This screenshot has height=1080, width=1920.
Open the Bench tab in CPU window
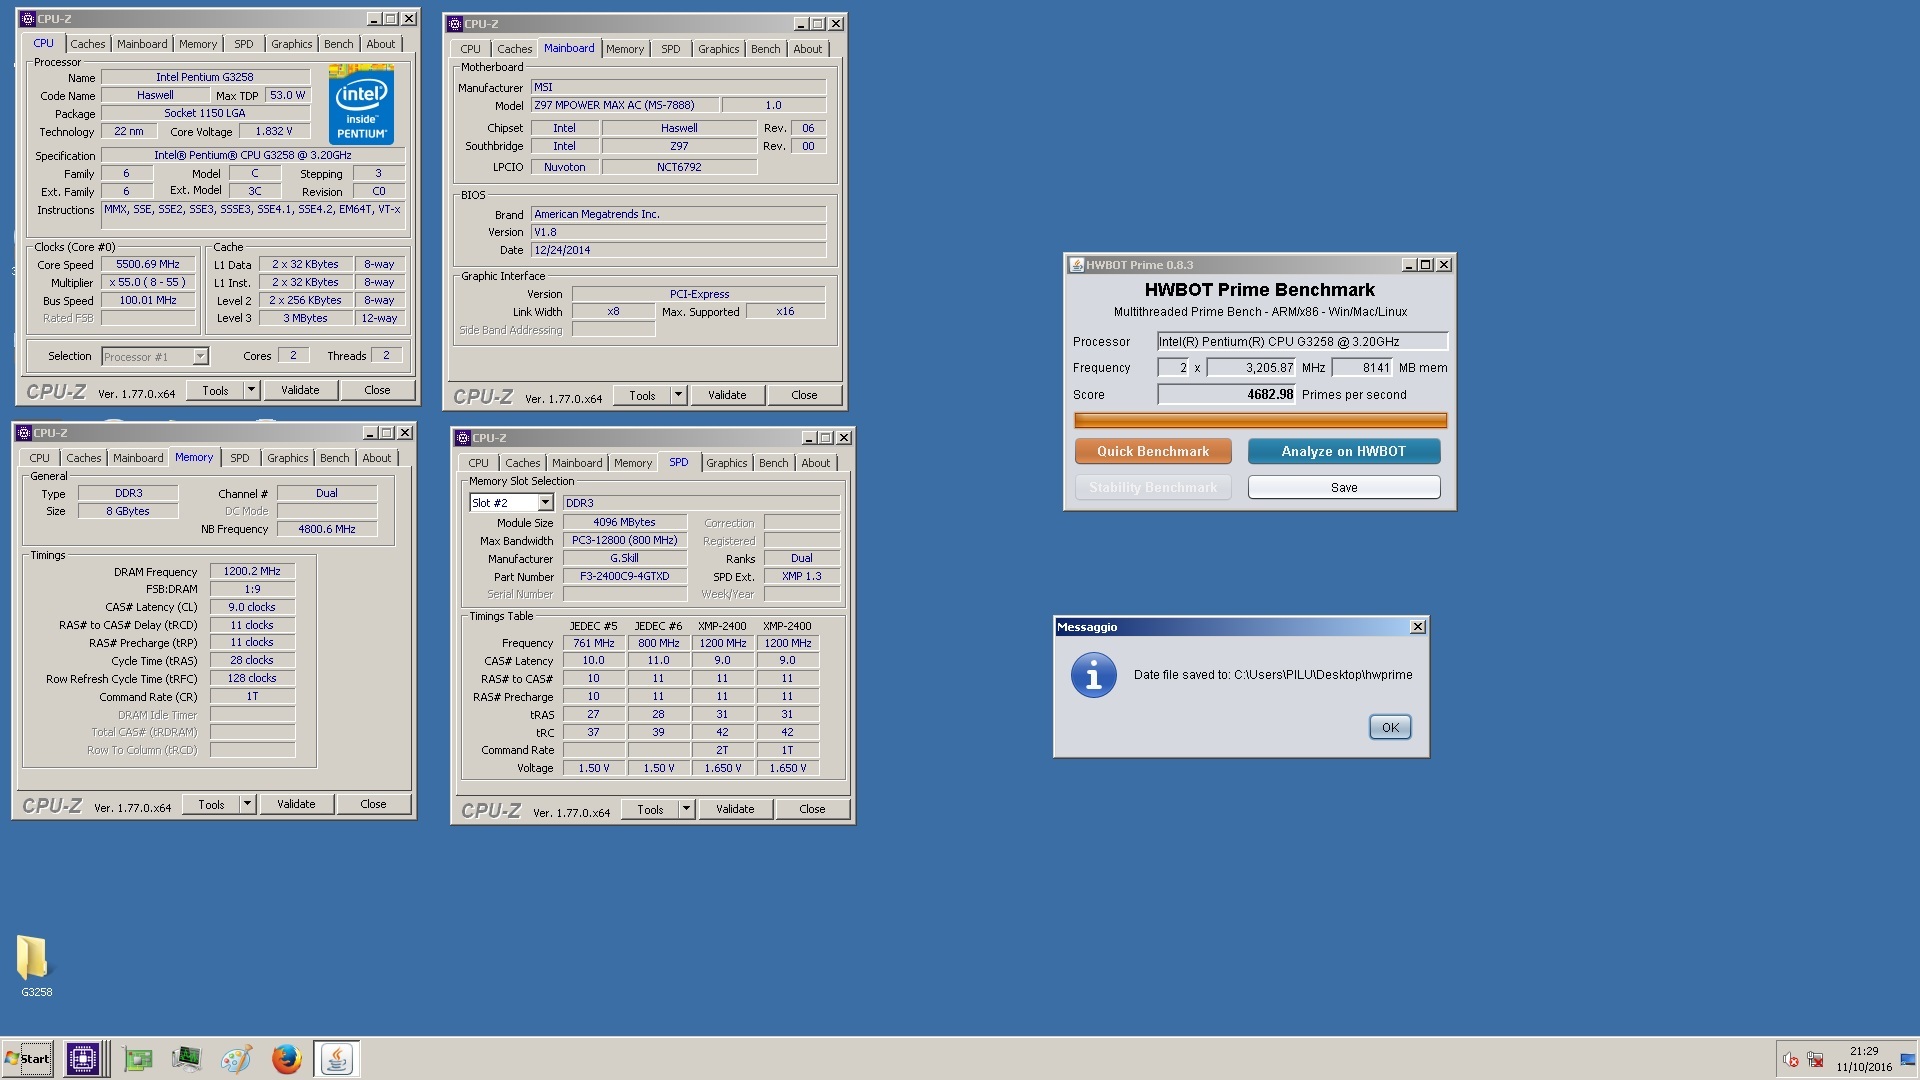click(338, 44)
